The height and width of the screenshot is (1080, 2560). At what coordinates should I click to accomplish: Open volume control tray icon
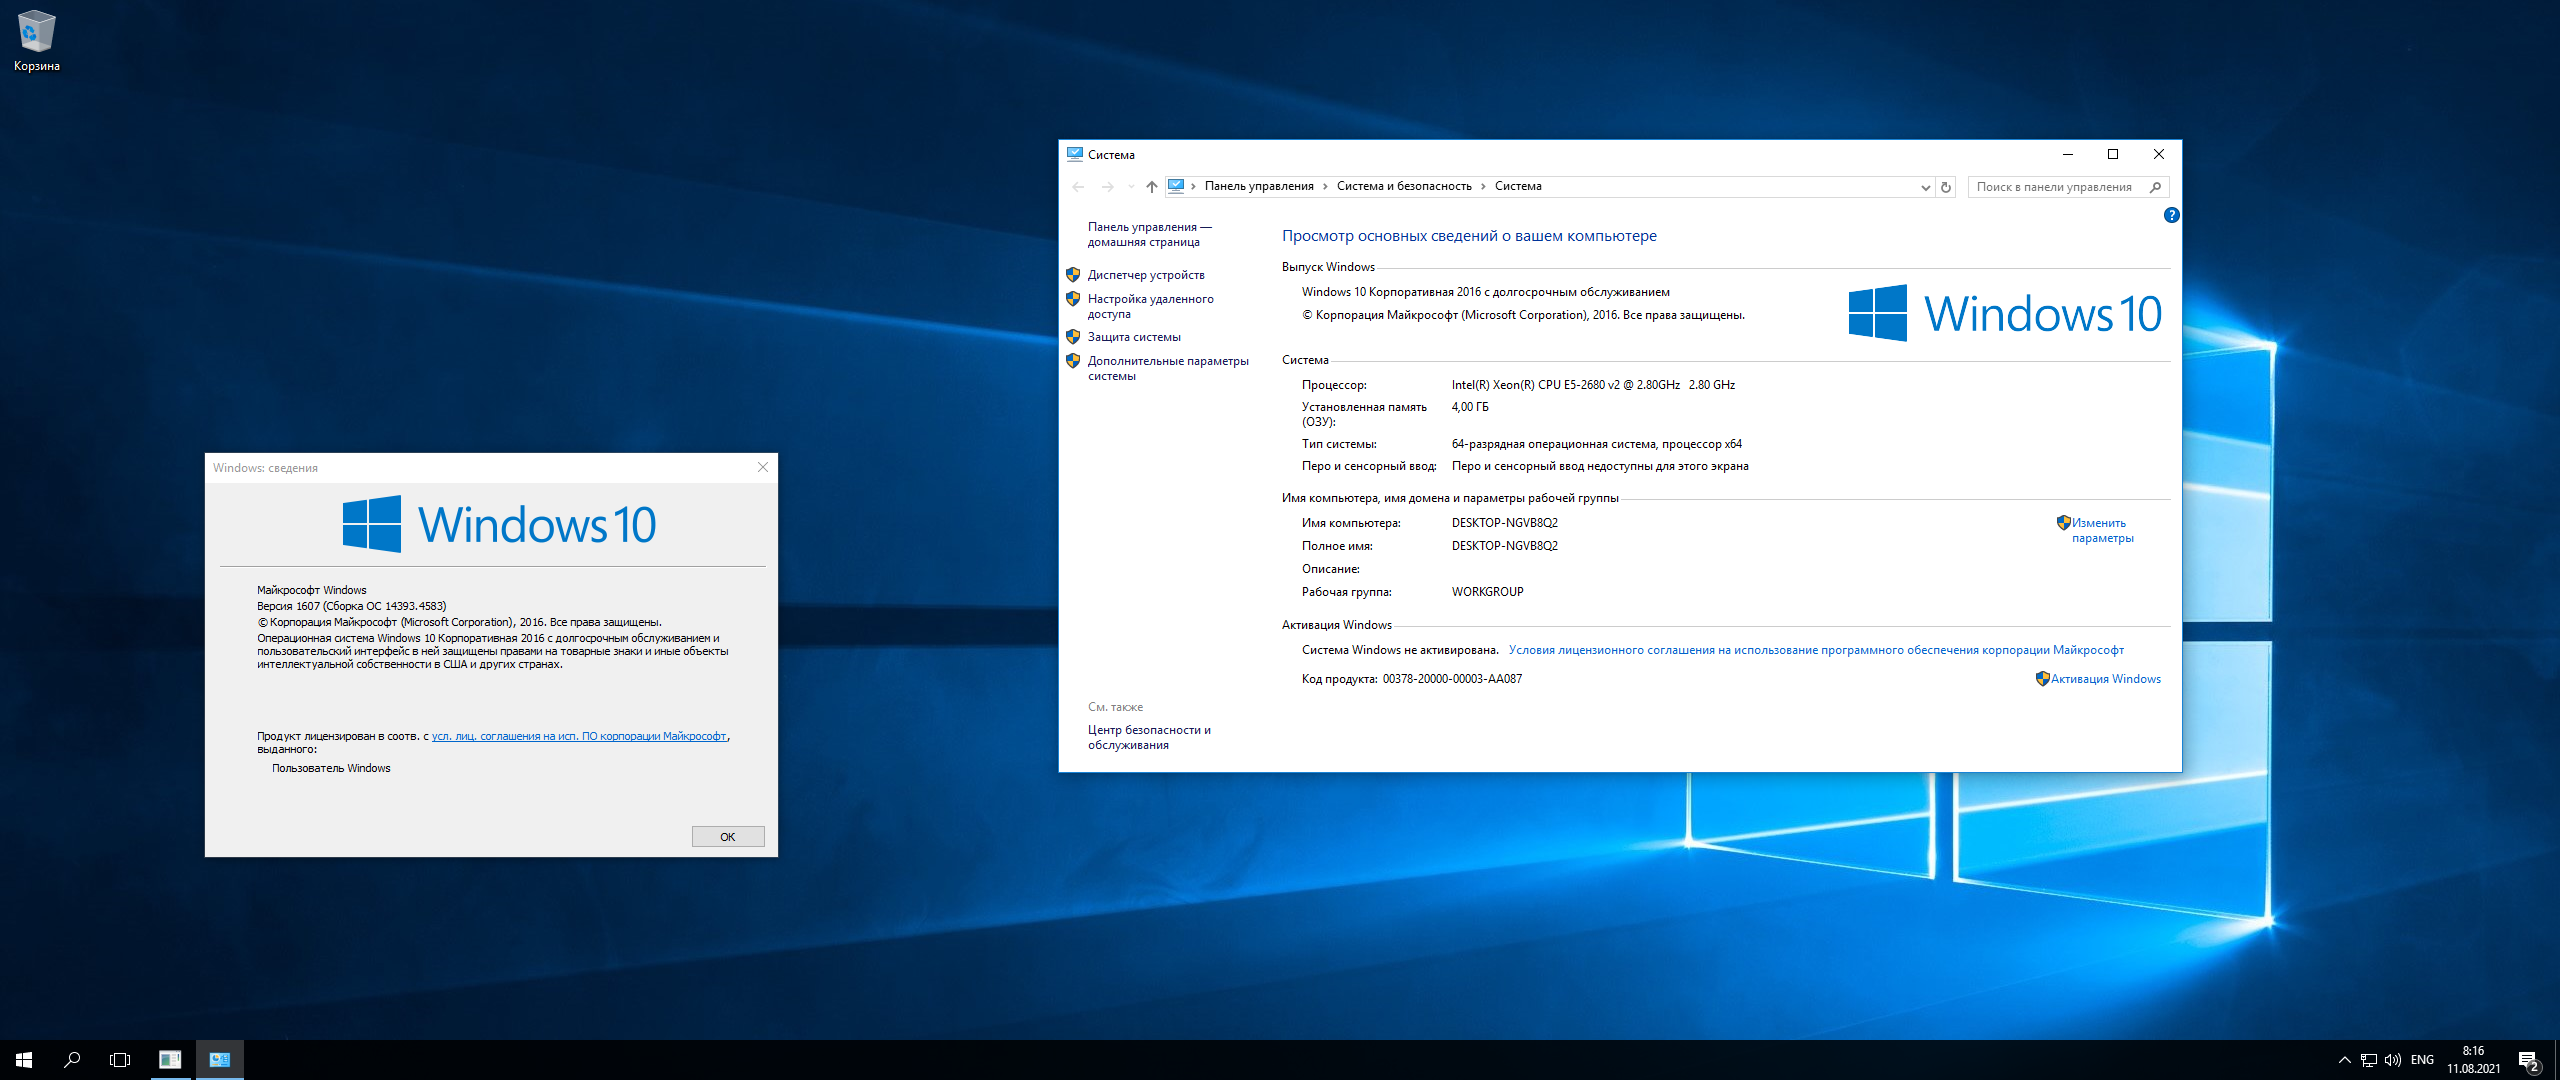coord(2393,1060)
